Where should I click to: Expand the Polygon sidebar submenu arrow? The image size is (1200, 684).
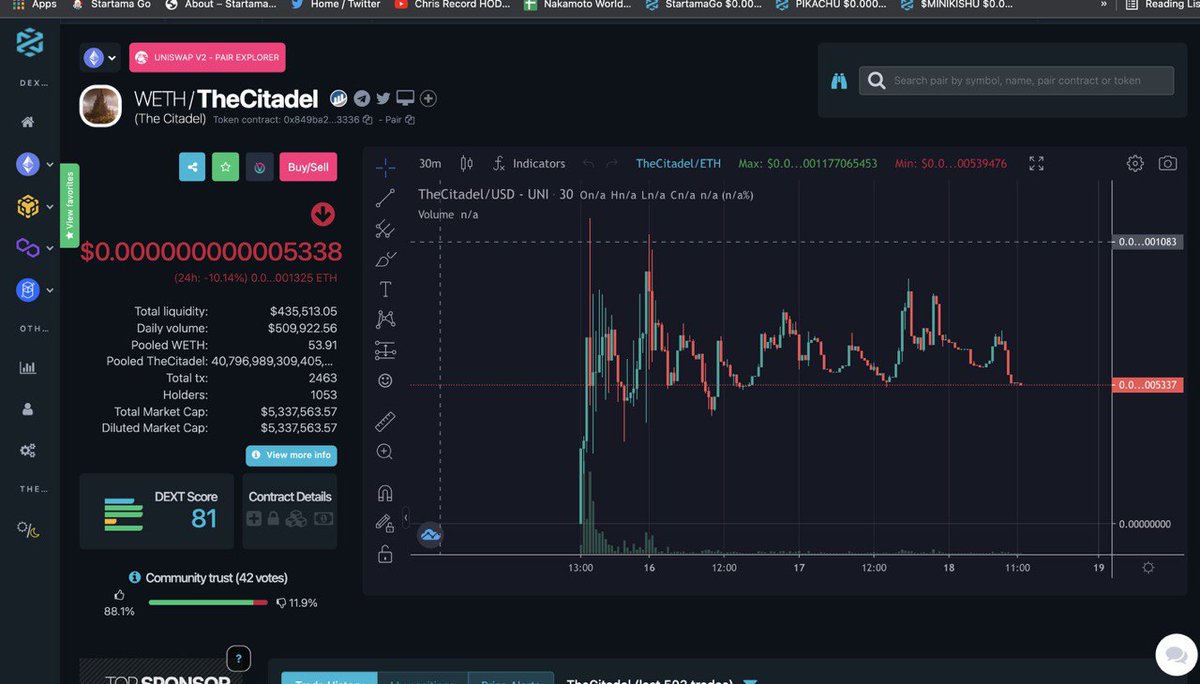coord(50,247)
